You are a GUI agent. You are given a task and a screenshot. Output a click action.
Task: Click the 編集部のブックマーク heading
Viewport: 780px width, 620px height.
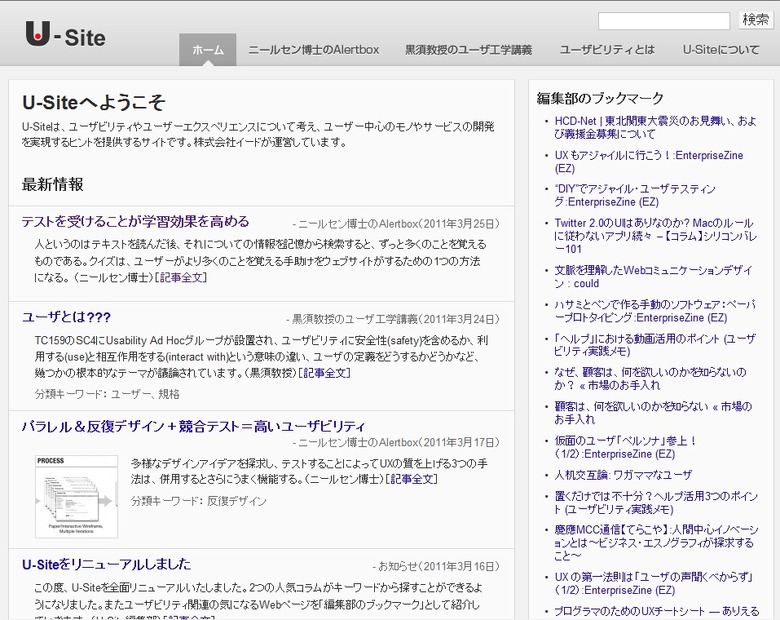click(x=600, y=98)
